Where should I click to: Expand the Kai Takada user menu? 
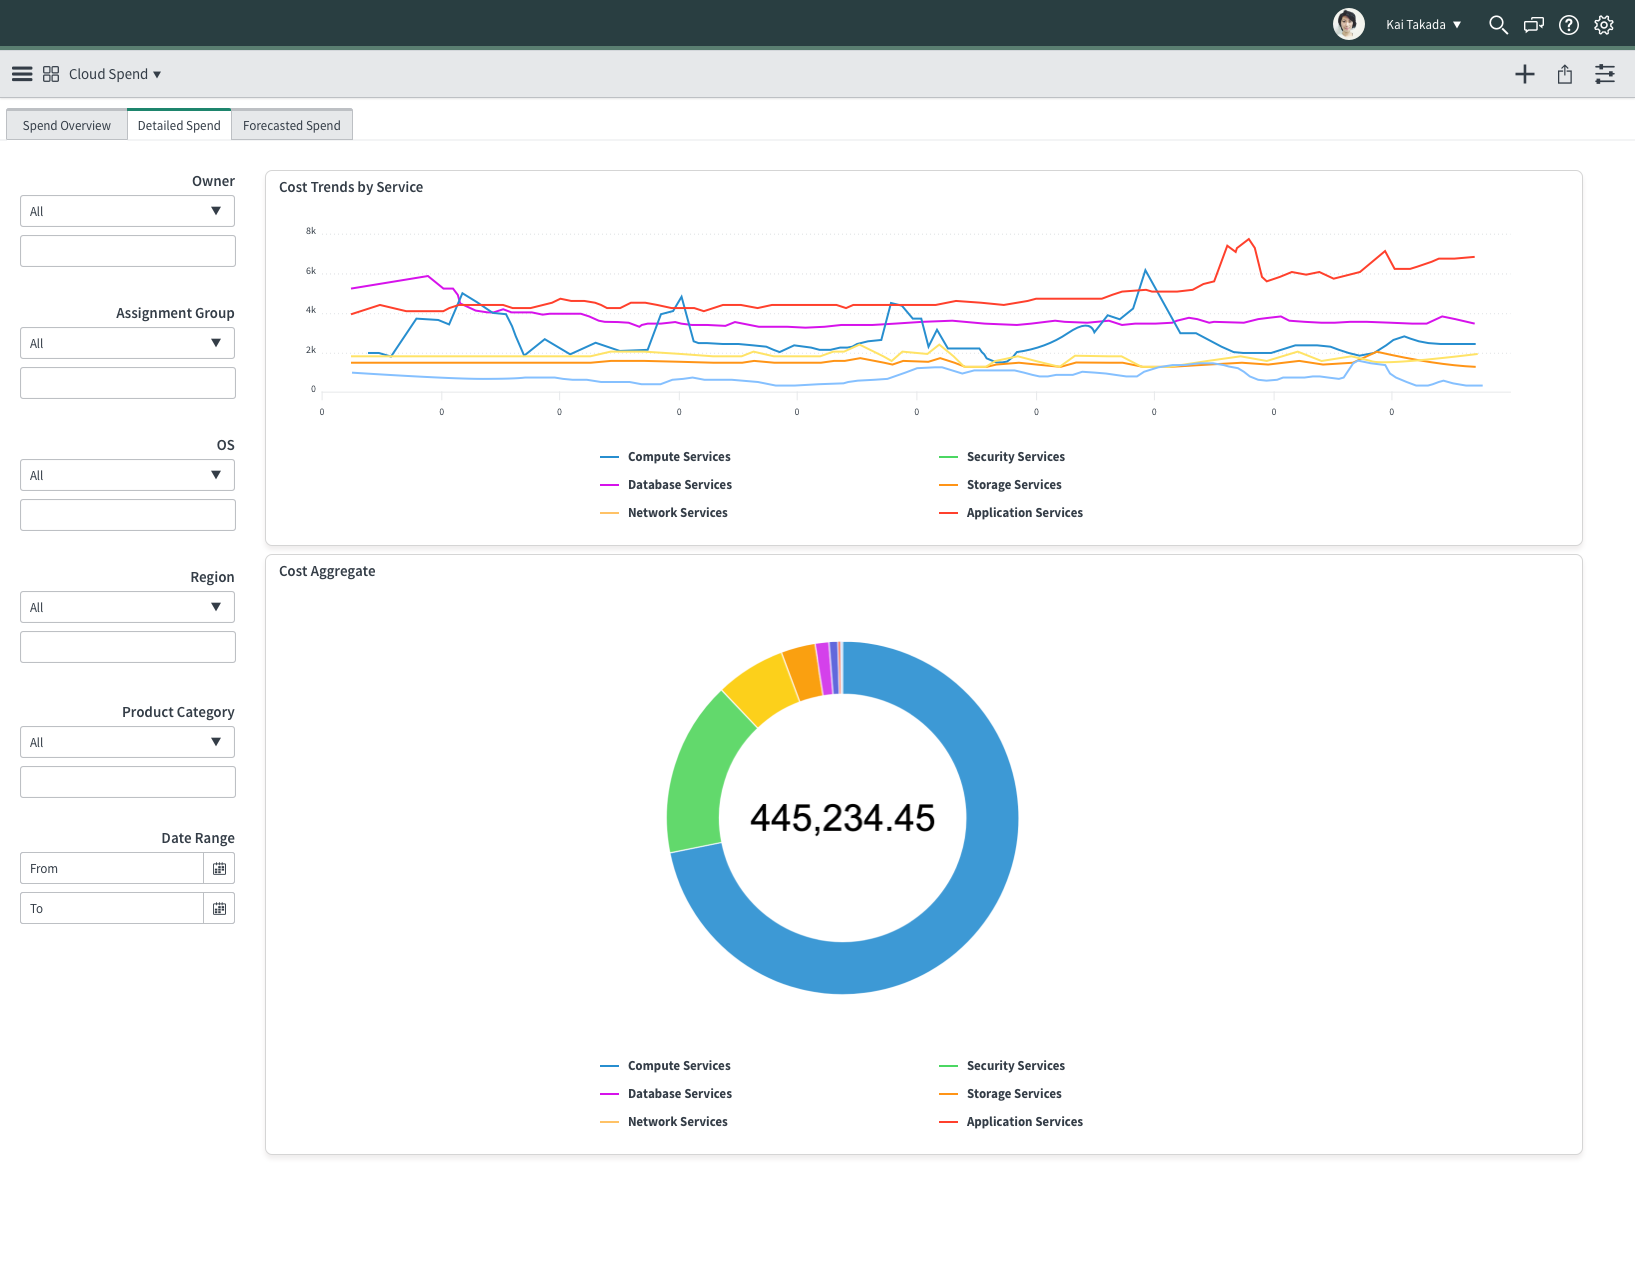coord(1424,25)
